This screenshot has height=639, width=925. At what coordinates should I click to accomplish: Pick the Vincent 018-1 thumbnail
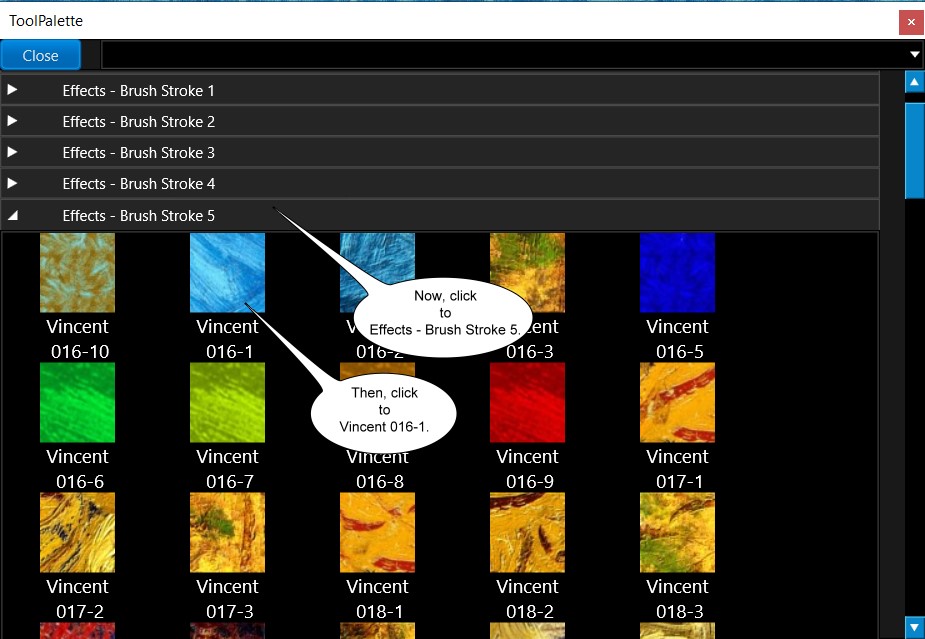[378, 532]
